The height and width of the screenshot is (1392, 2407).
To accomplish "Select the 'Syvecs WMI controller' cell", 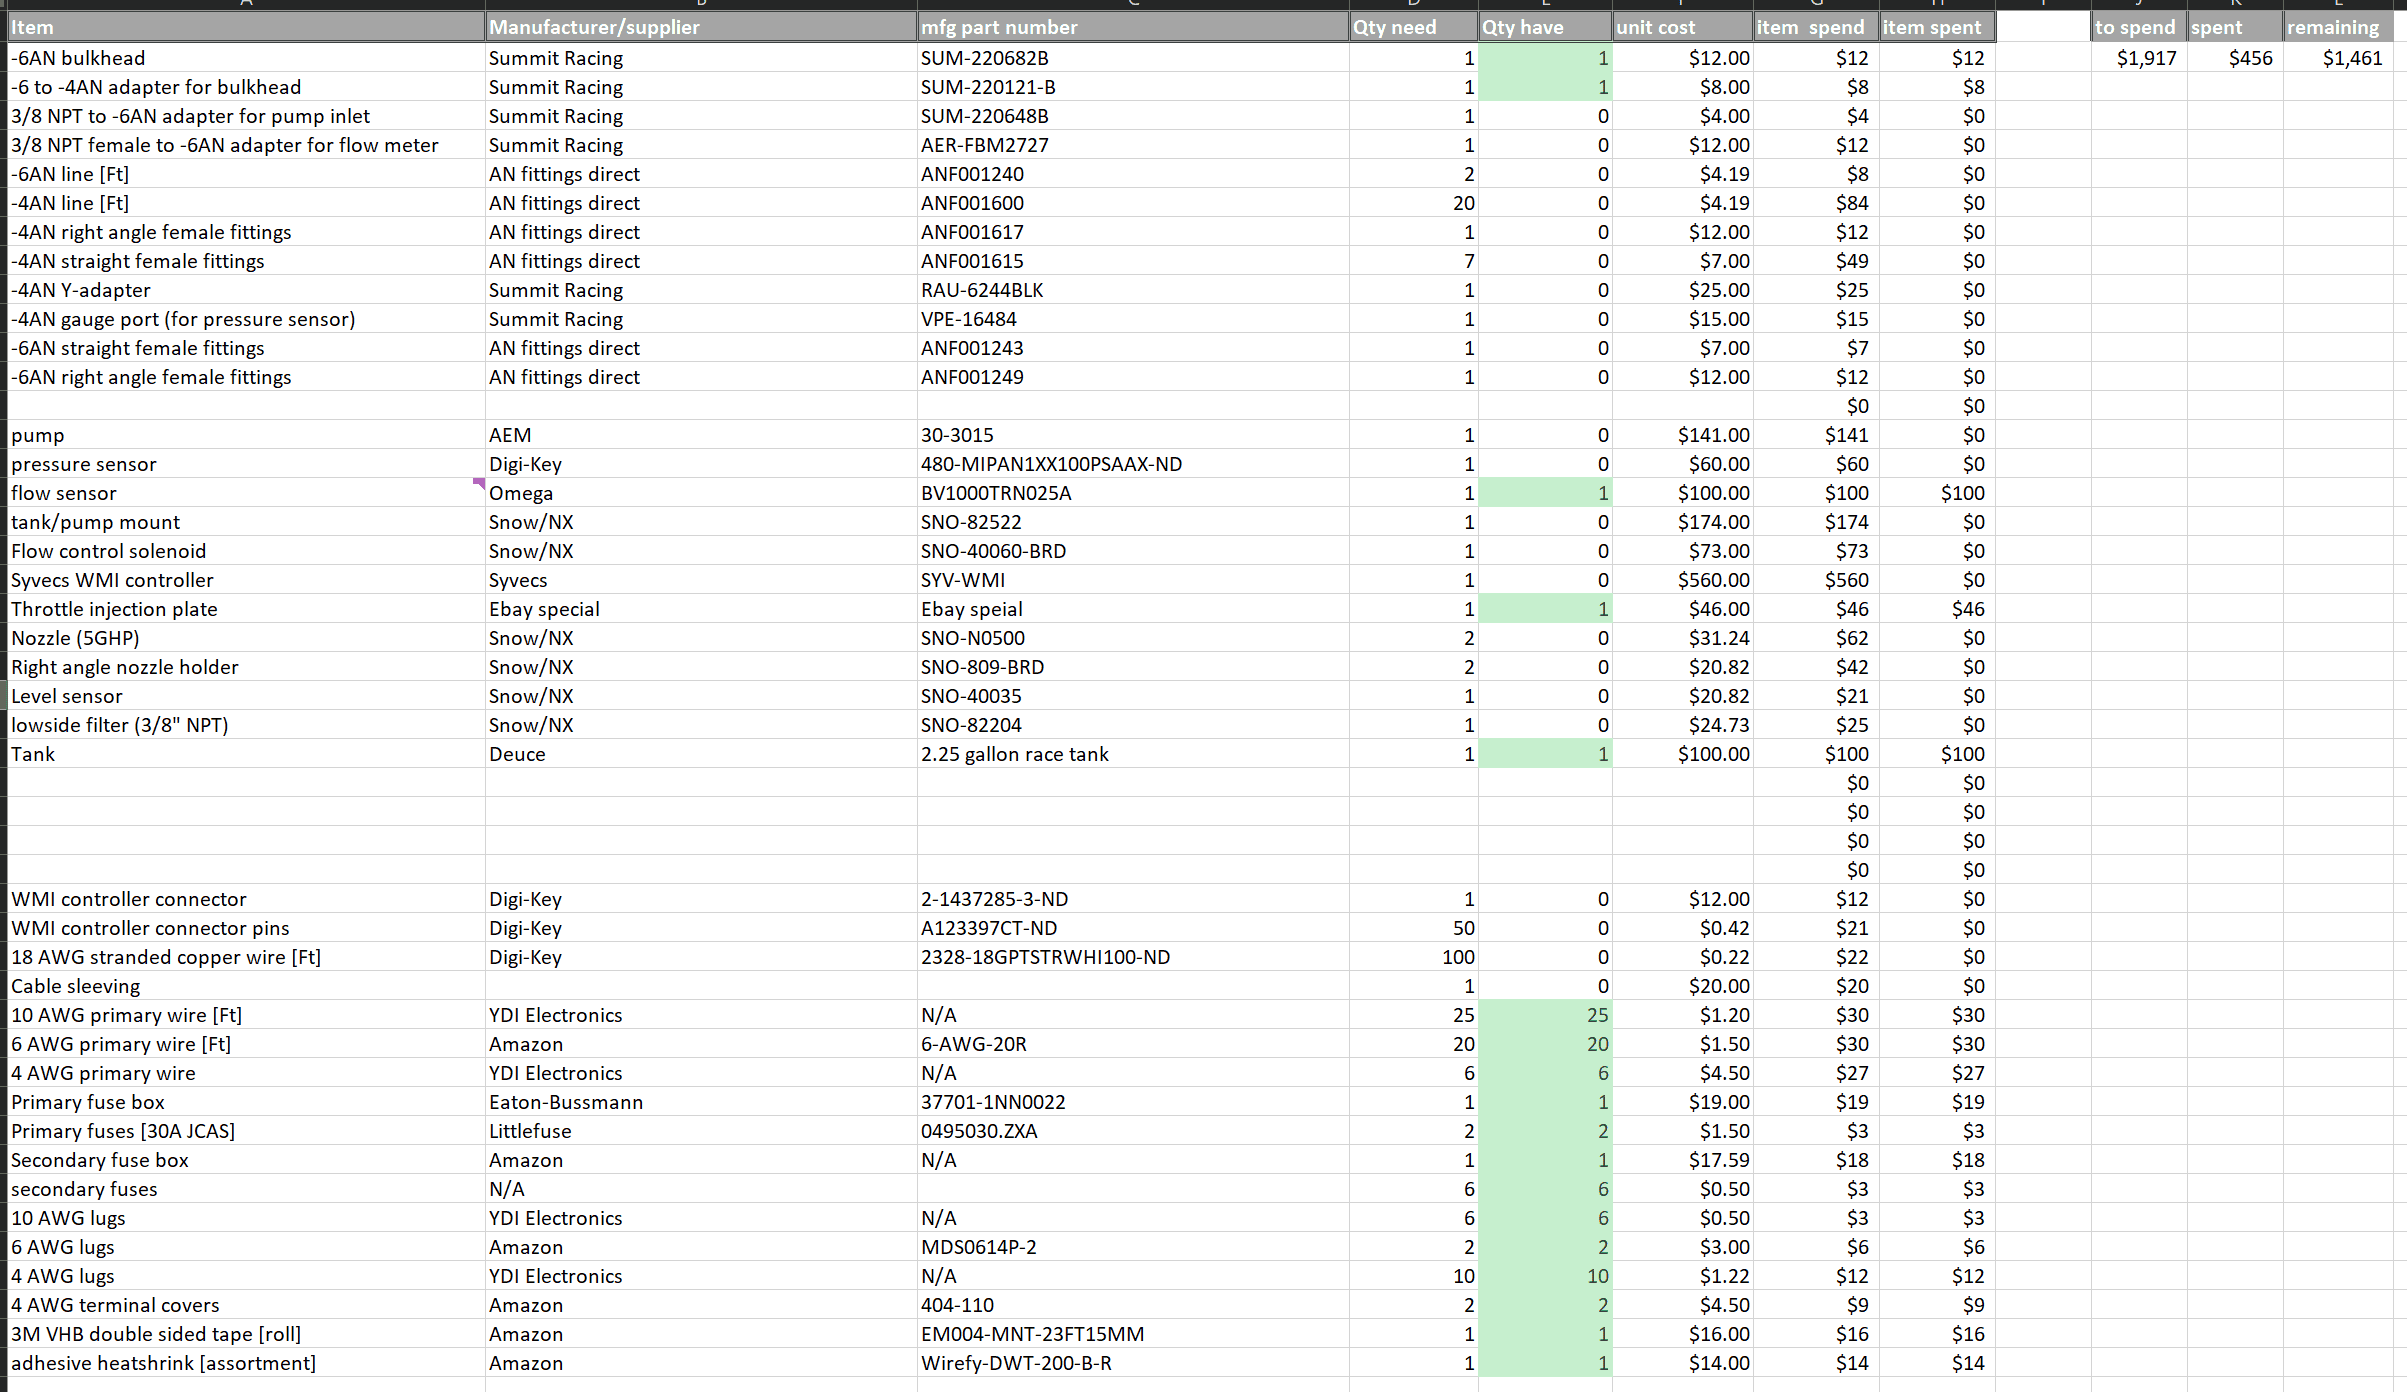I will [x=246, y=580].
